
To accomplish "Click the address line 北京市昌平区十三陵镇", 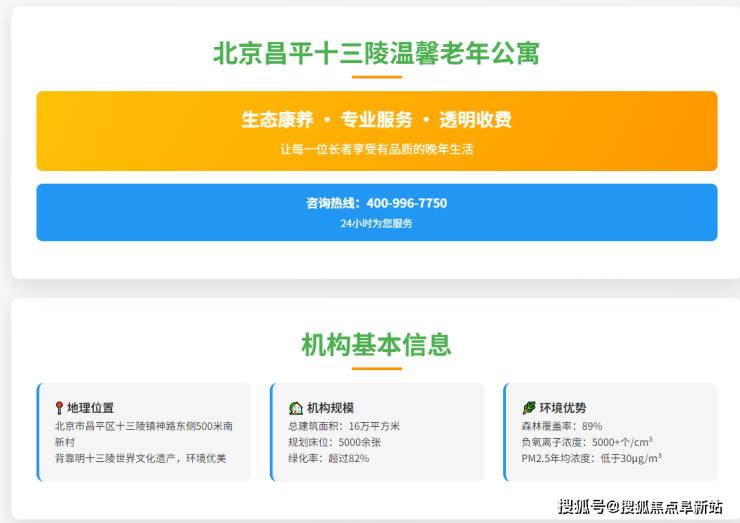I will 144,426.
